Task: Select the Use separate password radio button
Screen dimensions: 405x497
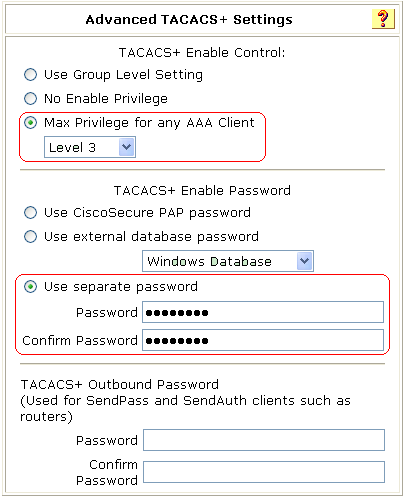Action: click(30, 287)
